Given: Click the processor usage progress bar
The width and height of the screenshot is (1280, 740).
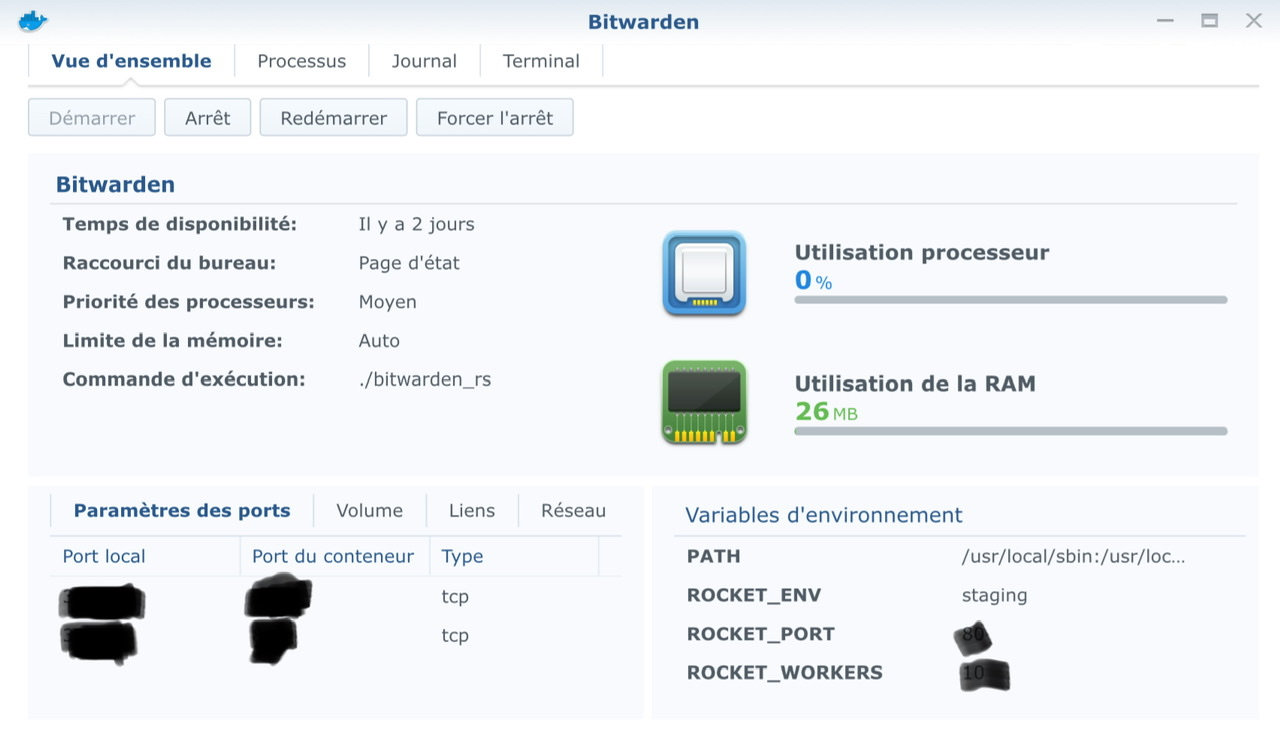Looking at the screenshot, I should point(1010,300).
